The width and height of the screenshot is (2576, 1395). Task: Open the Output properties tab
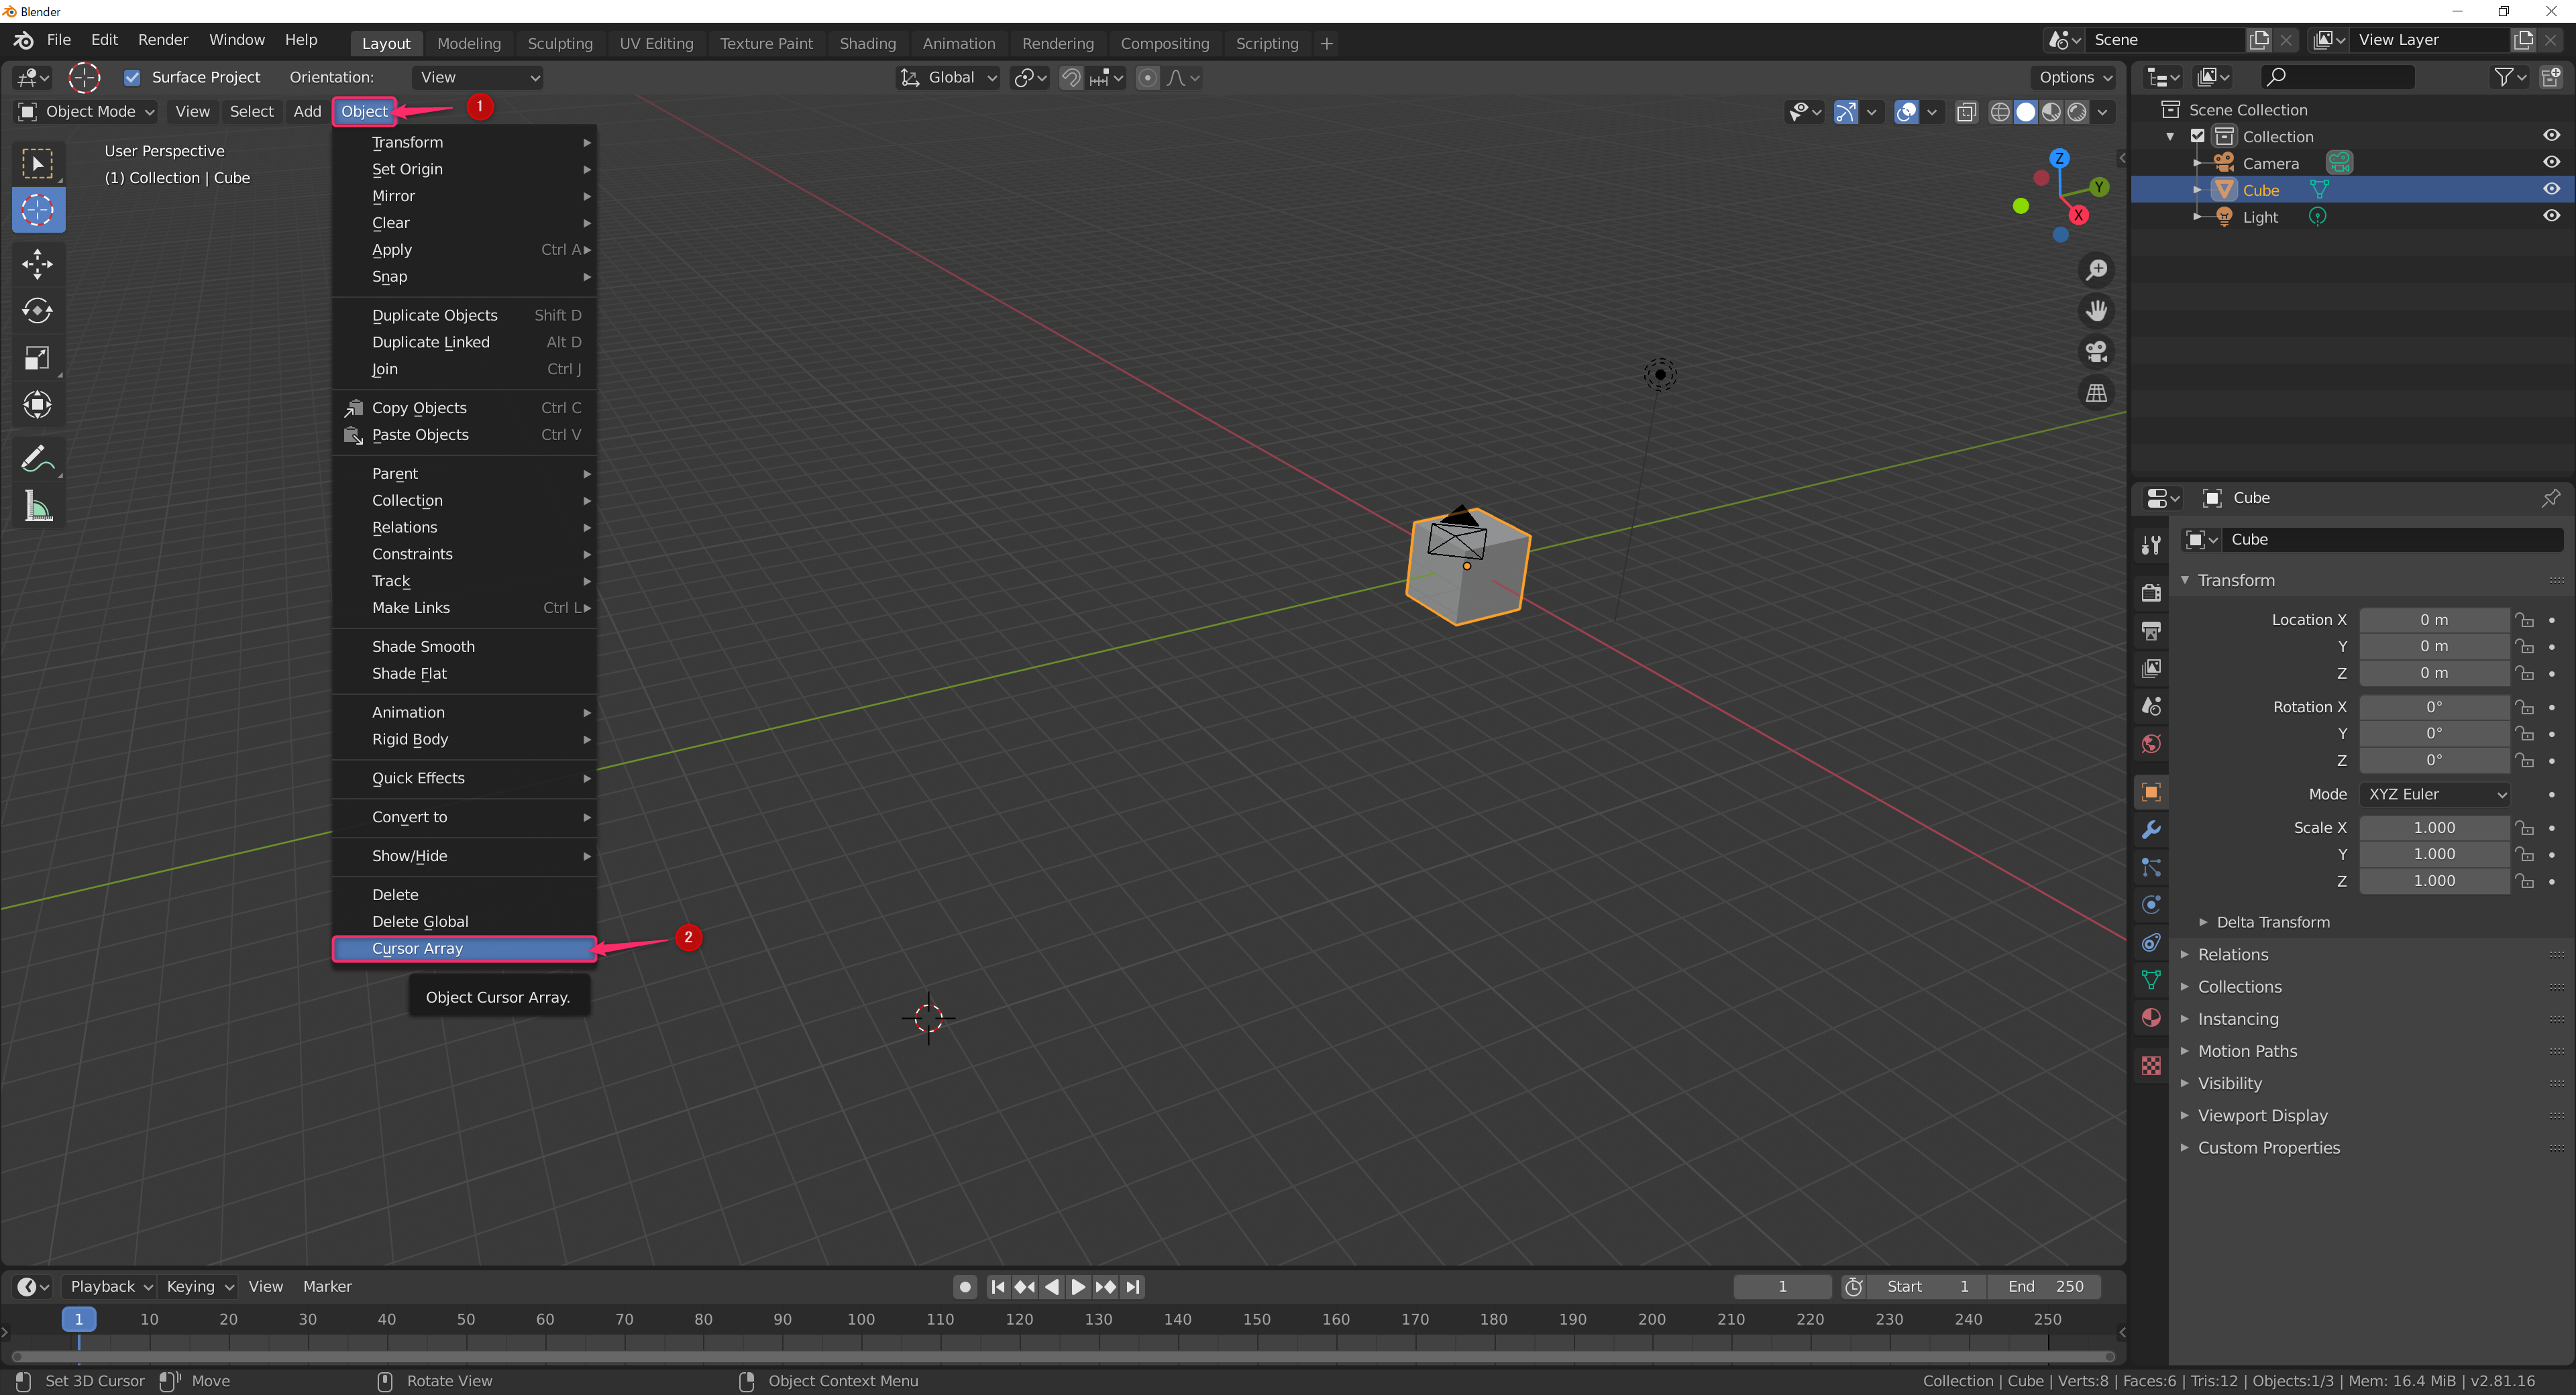click(2151, 630)
